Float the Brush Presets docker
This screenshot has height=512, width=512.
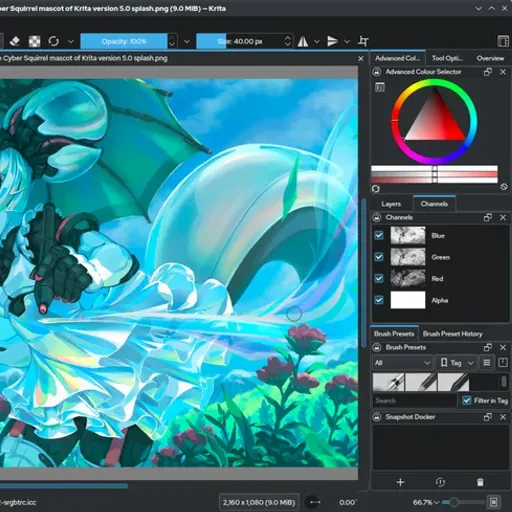point(488,347)
